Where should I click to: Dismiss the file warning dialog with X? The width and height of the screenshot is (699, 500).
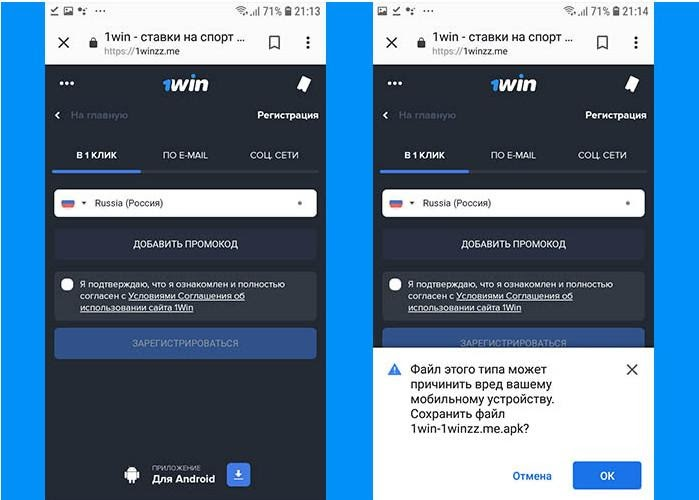coord(632,369)
